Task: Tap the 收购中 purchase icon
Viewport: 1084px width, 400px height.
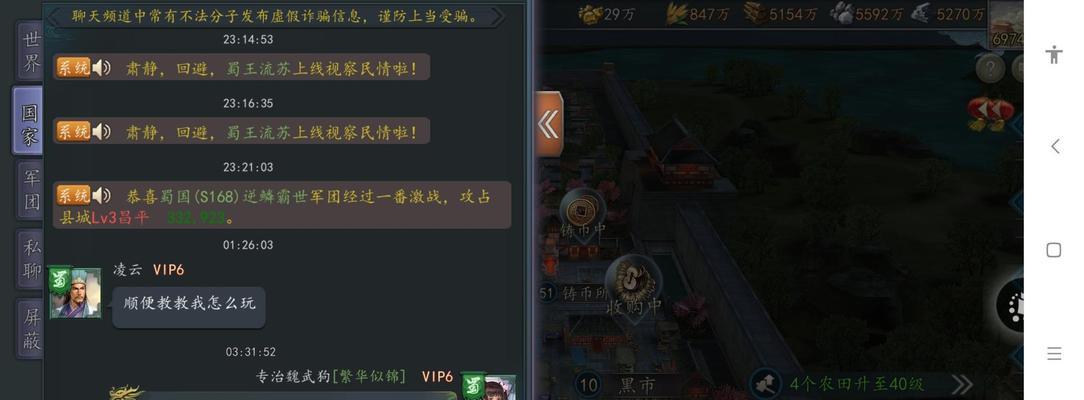Action: tap(633, 280)
